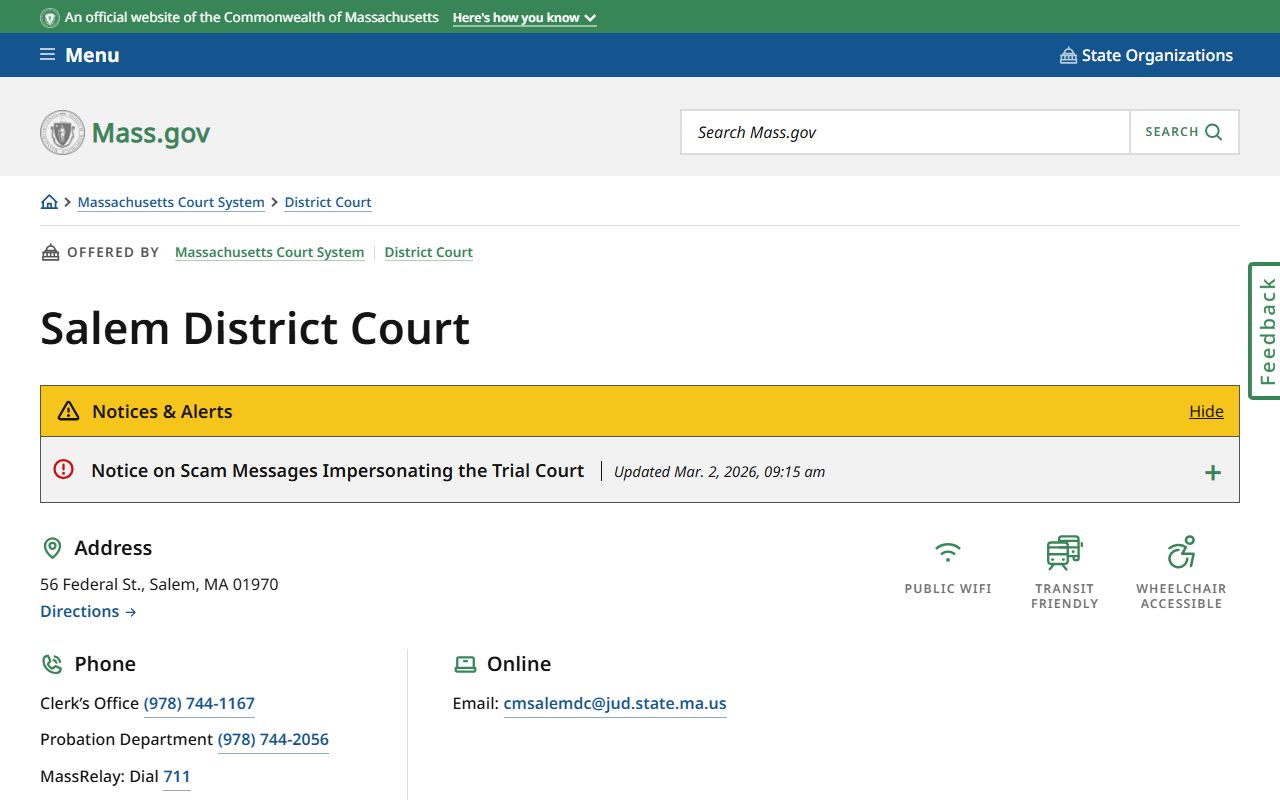Open the hamburger Menu button
This screenshot has height=800, width=1280.
[x=80, y=55]
